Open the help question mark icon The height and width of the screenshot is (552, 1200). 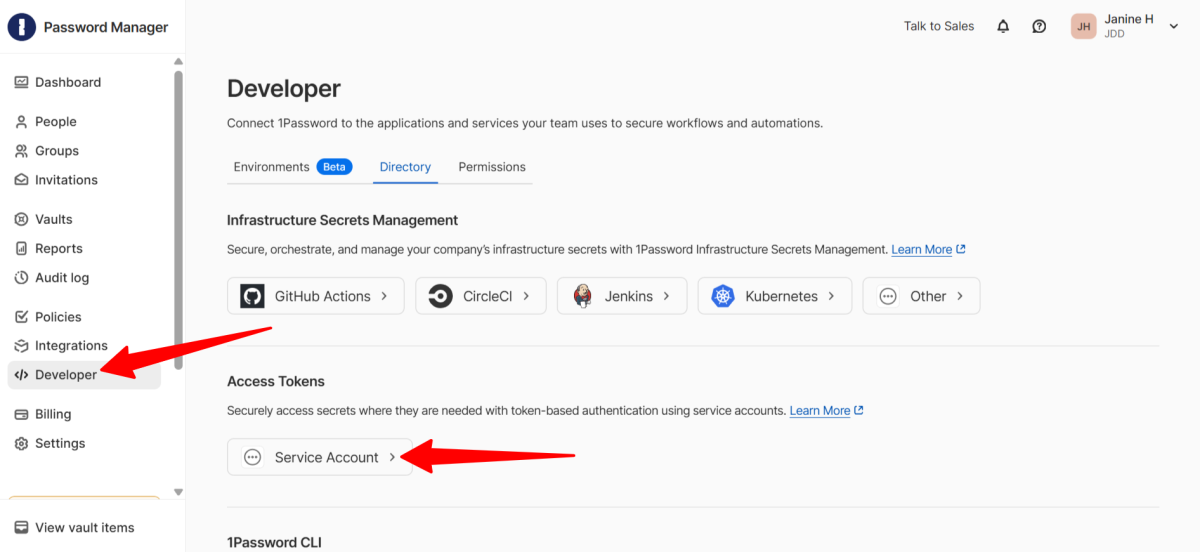pyautogui.click(x=1039, y=27)
